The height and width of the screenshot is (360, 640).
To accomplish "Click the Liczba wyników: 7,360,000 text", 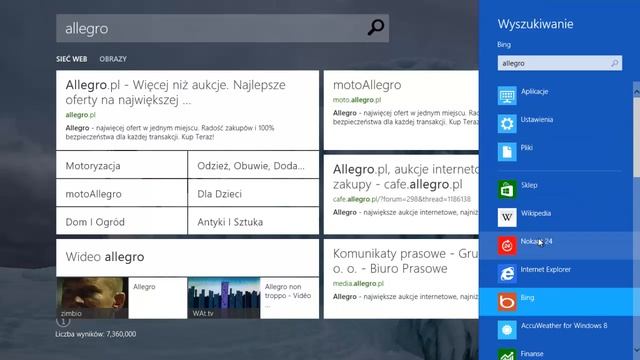I will coord(96,334).
